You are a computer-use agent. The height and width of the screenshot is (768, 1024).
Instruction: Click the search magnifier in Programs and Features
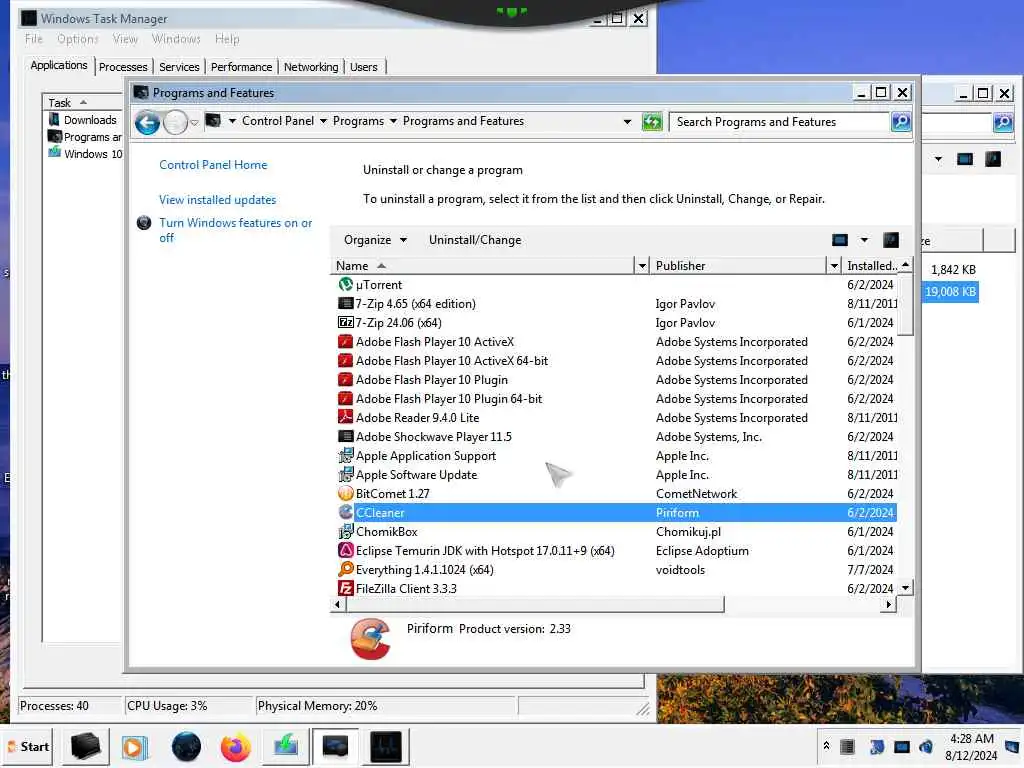[901, 121]
